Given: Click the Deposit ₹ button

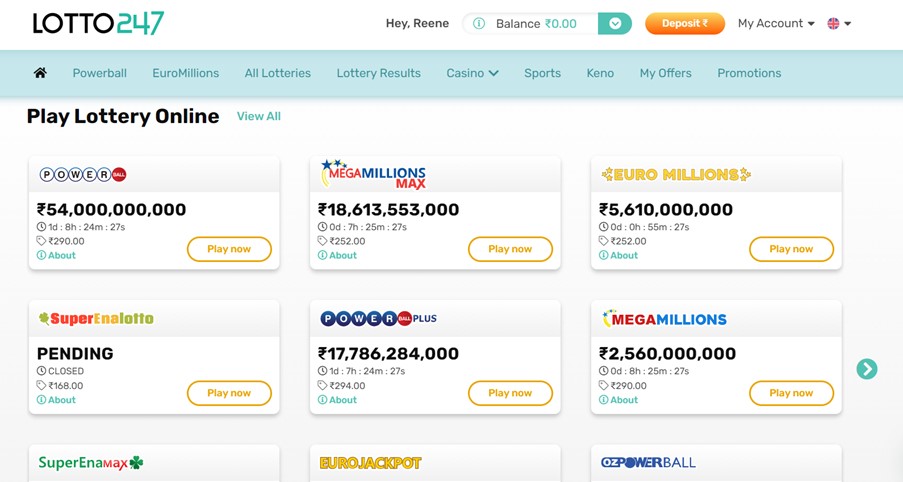Looking at the screenshot, I should click(x=685, y=24).
